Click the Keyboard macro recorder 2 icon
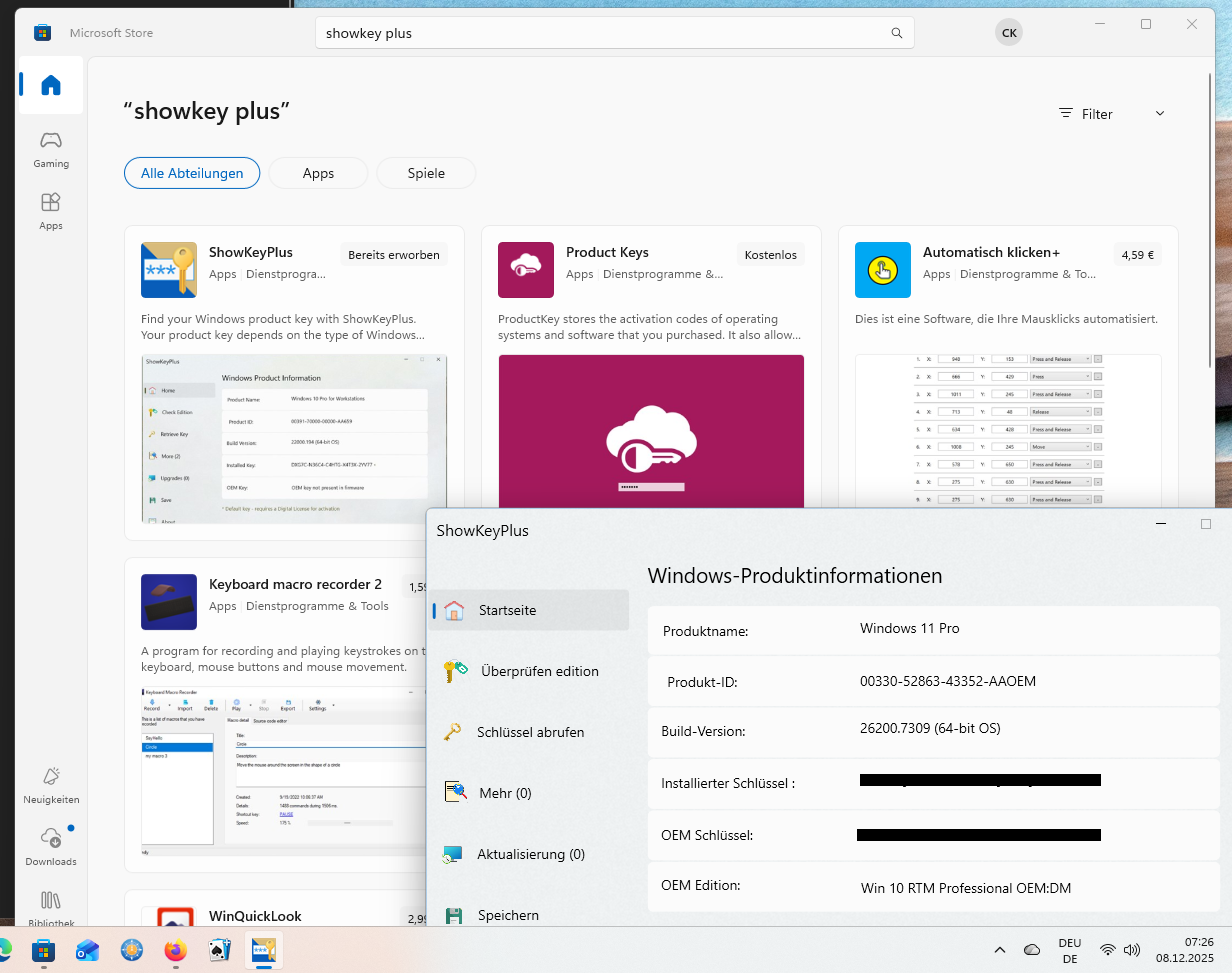This screenshot has width=1232, height=973. 169,602
